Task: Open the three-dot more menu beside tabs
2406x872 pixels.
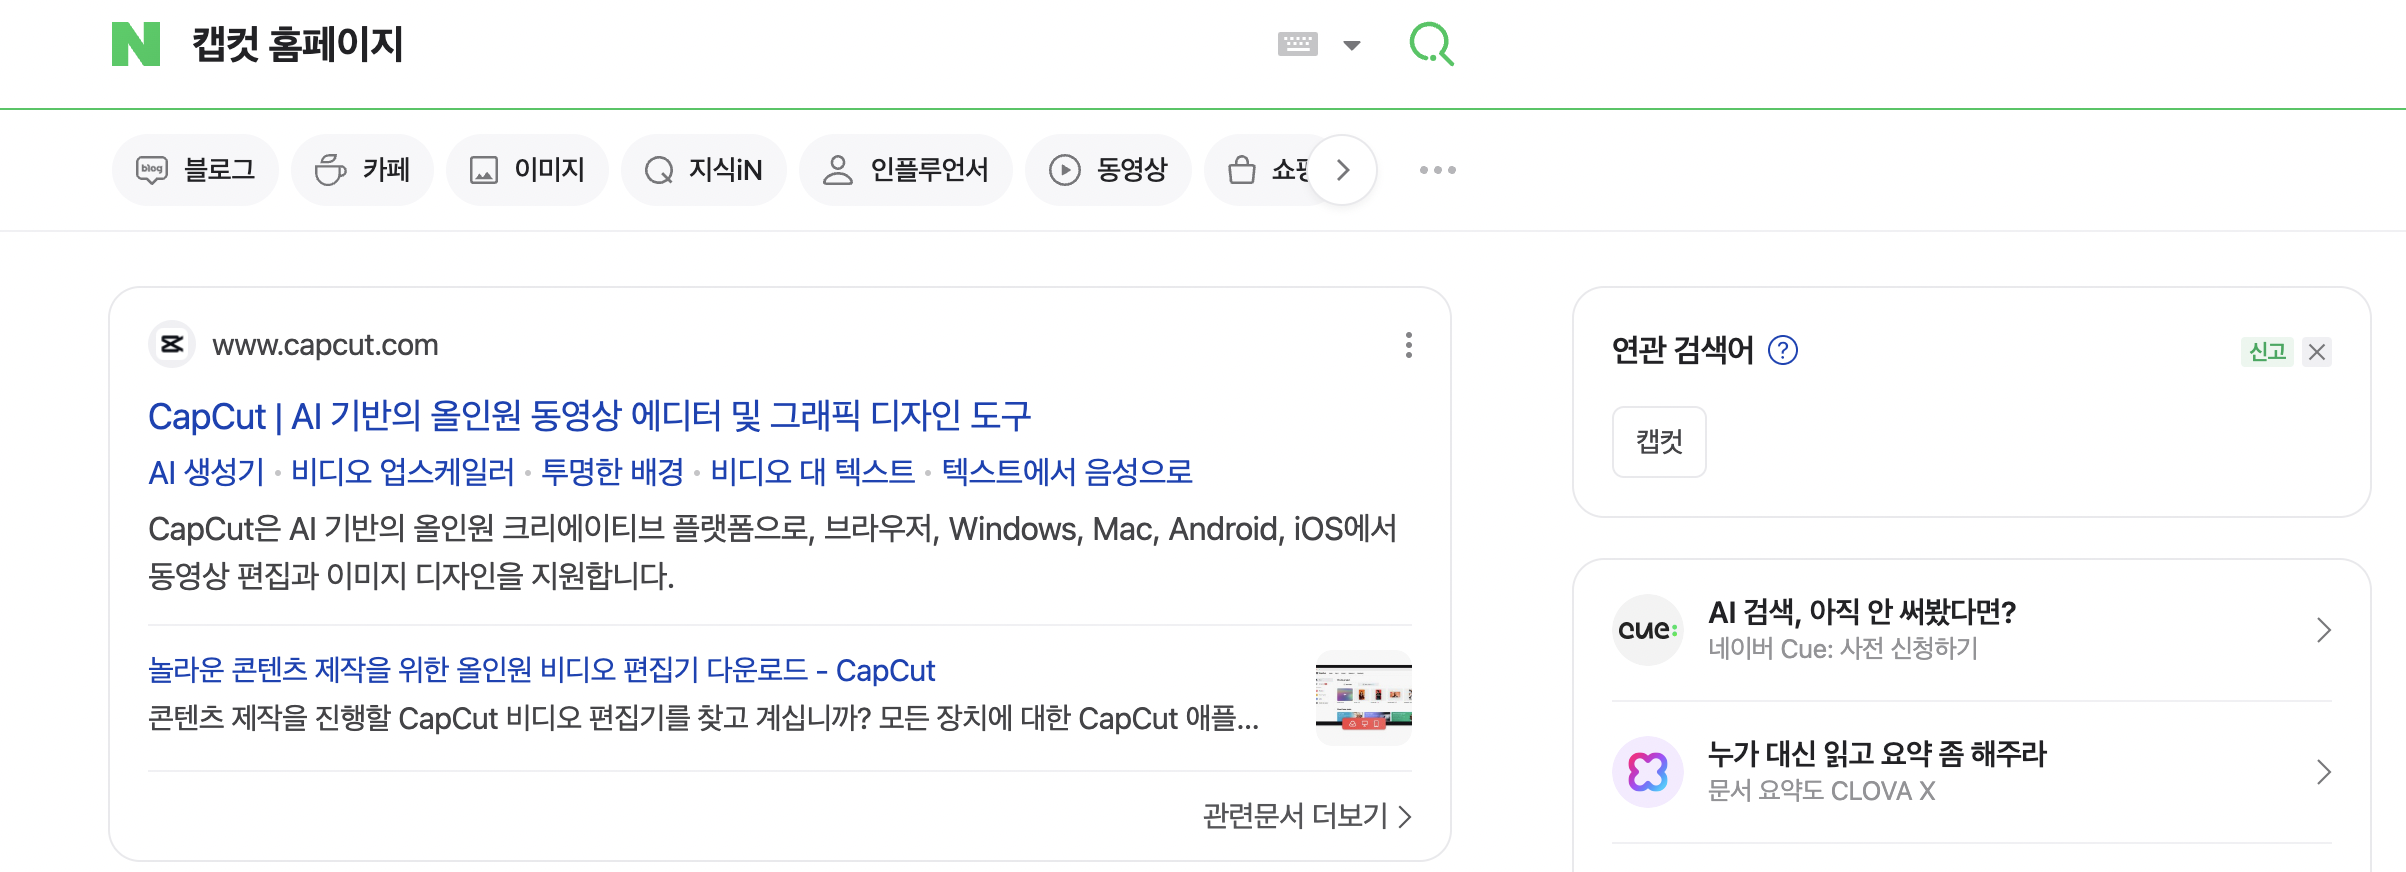Action: 1438,170
